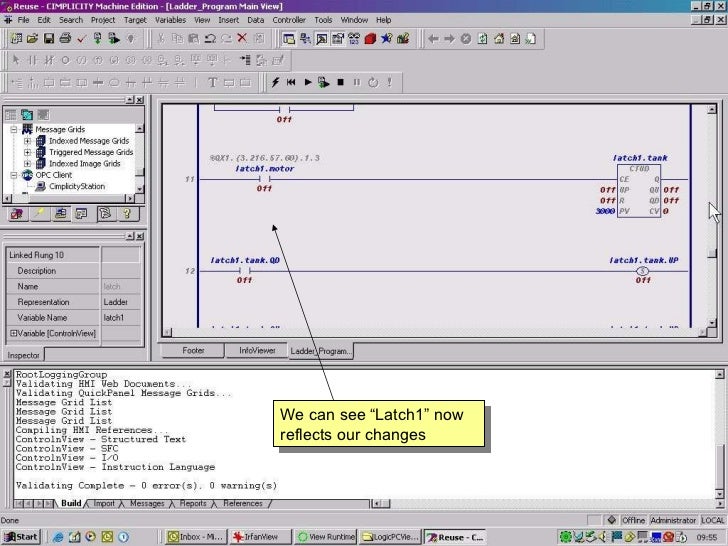Toggle the Navigator window icon

[x=288, y=39]
